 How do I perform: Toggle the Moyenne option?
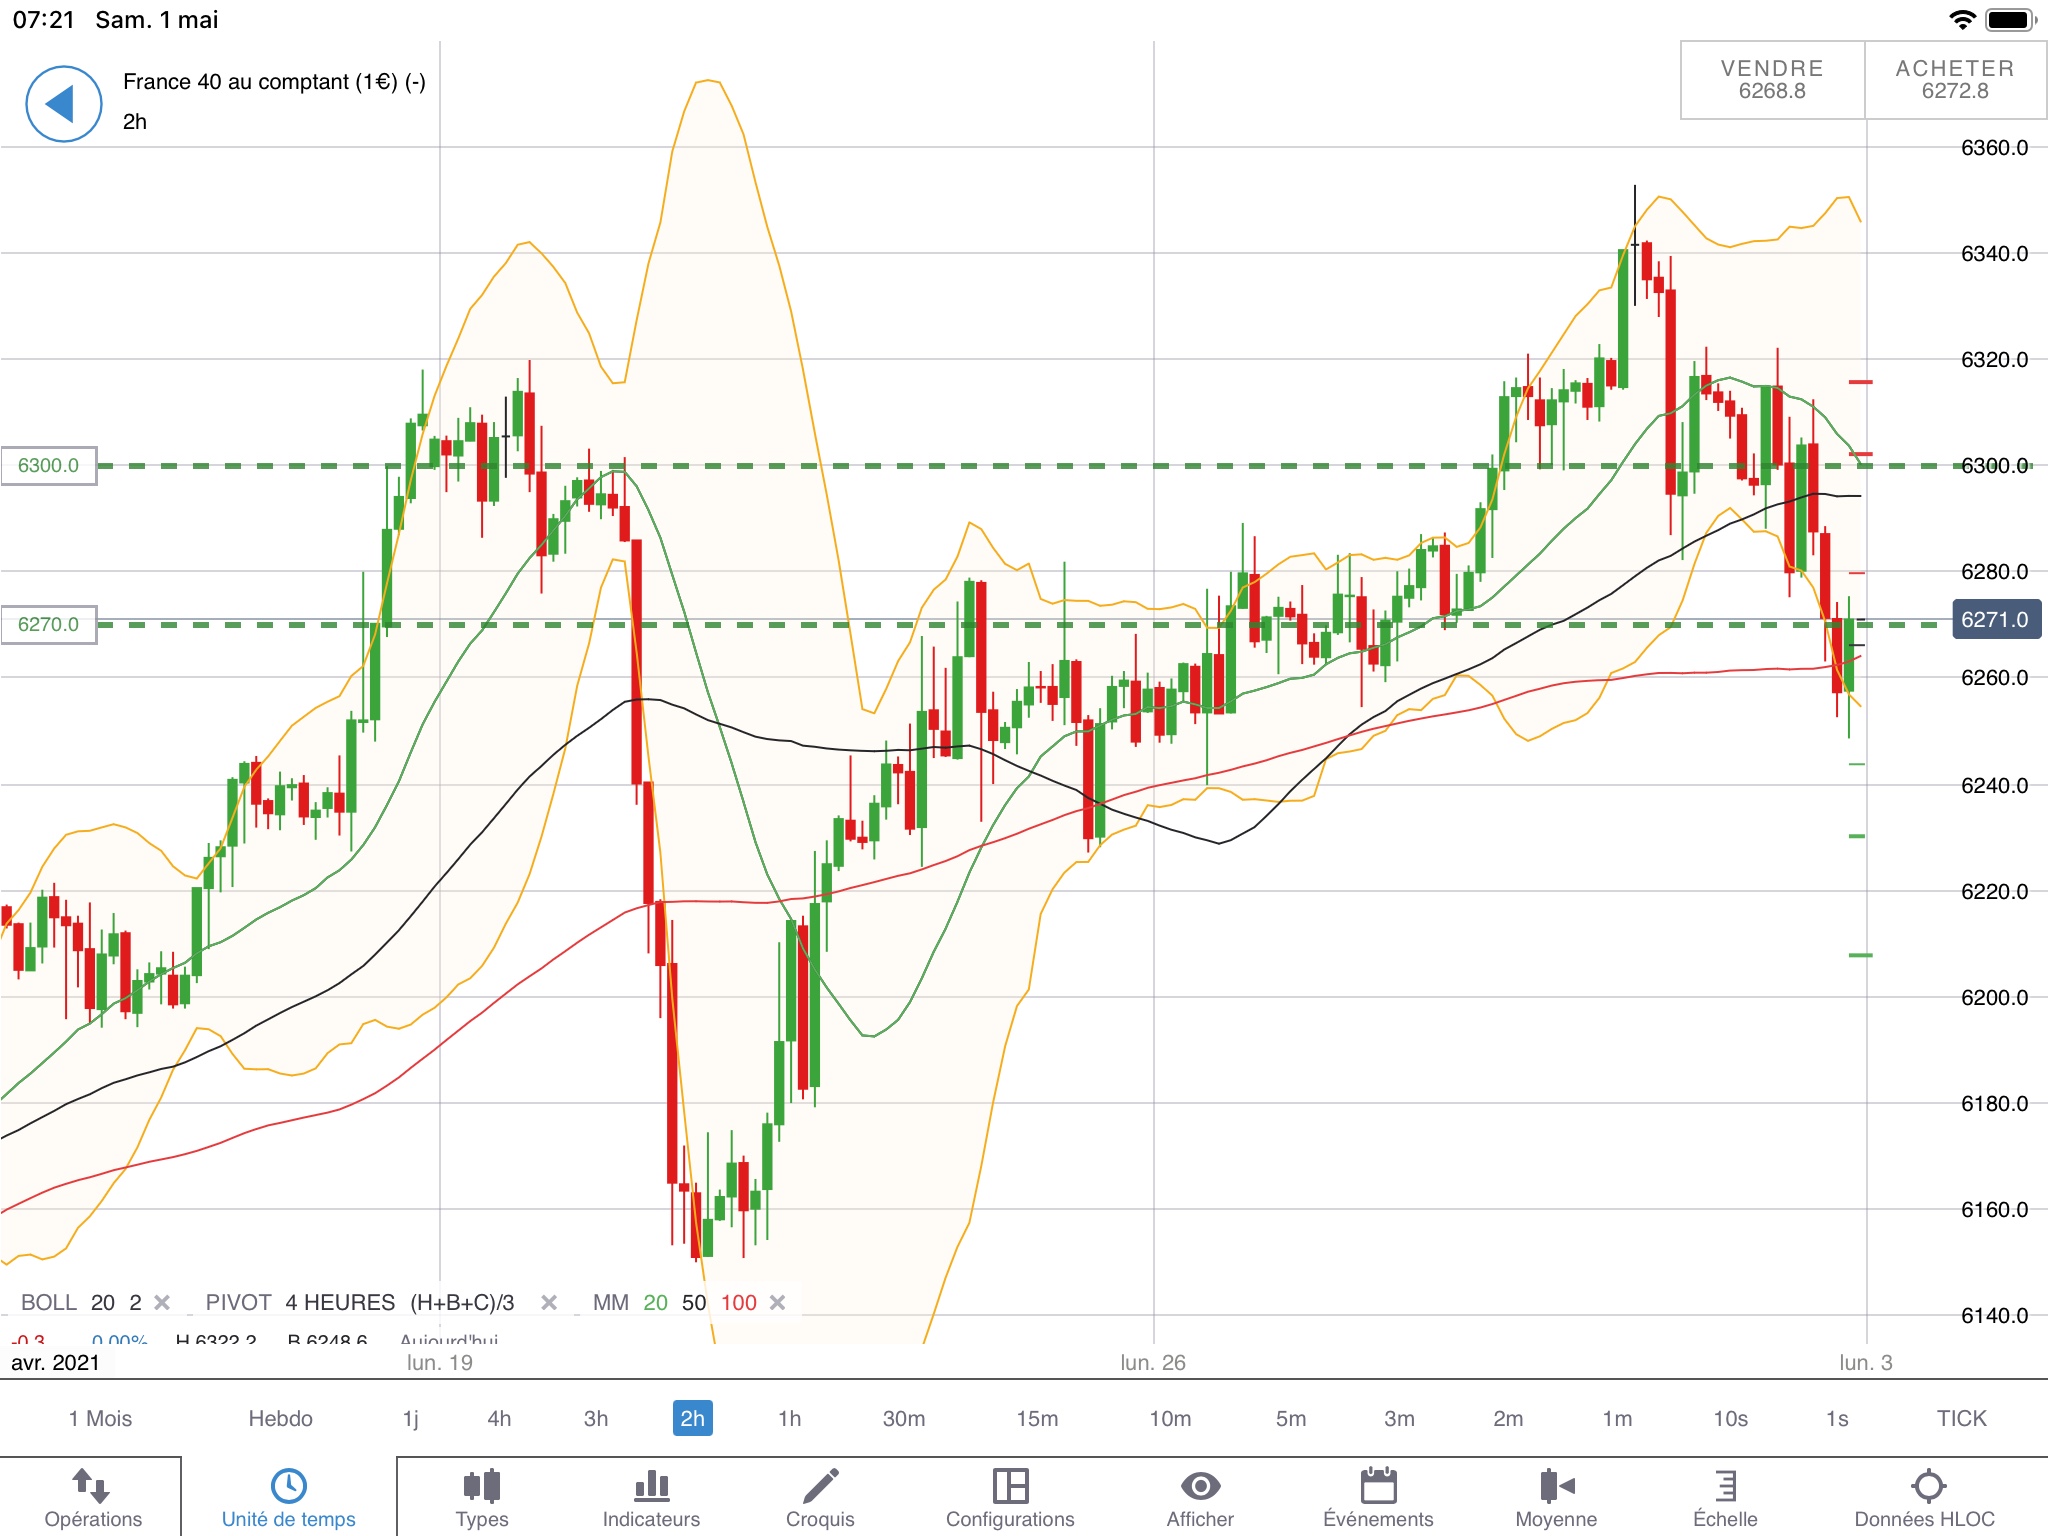tap(1556, 1487)
